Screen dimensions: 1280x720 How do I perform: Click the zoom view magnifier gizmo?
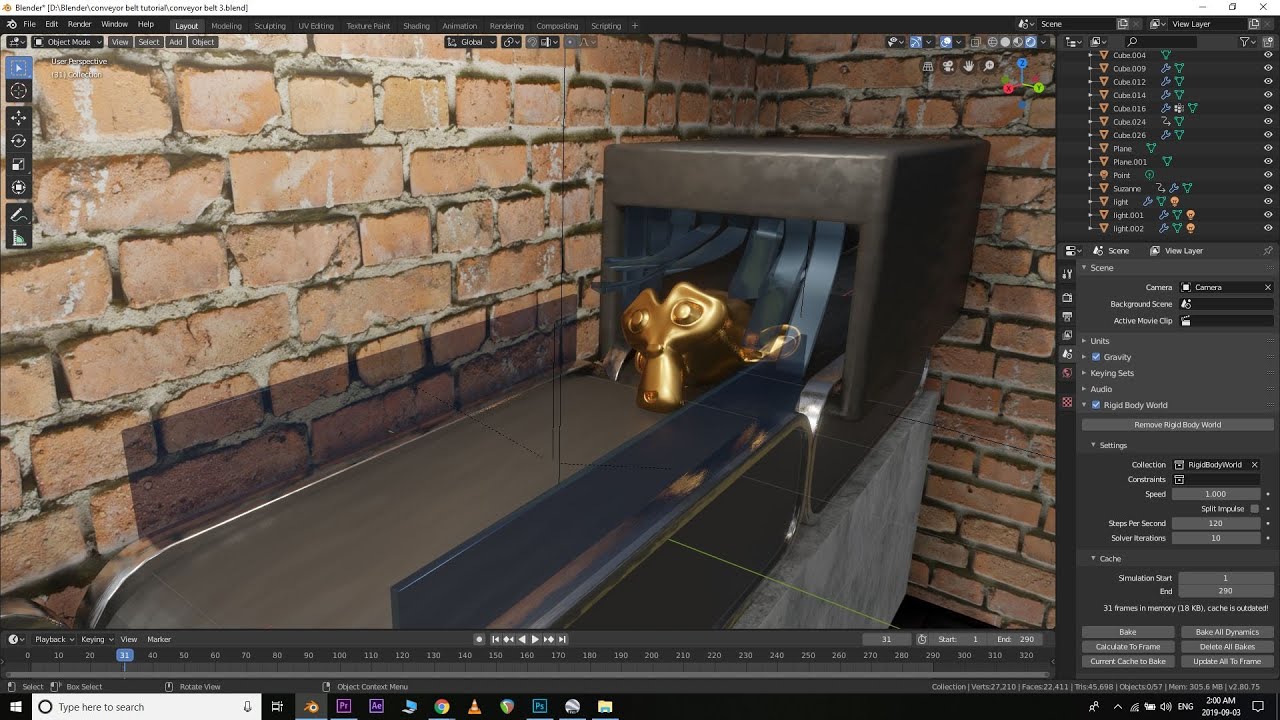coord(990,66)
